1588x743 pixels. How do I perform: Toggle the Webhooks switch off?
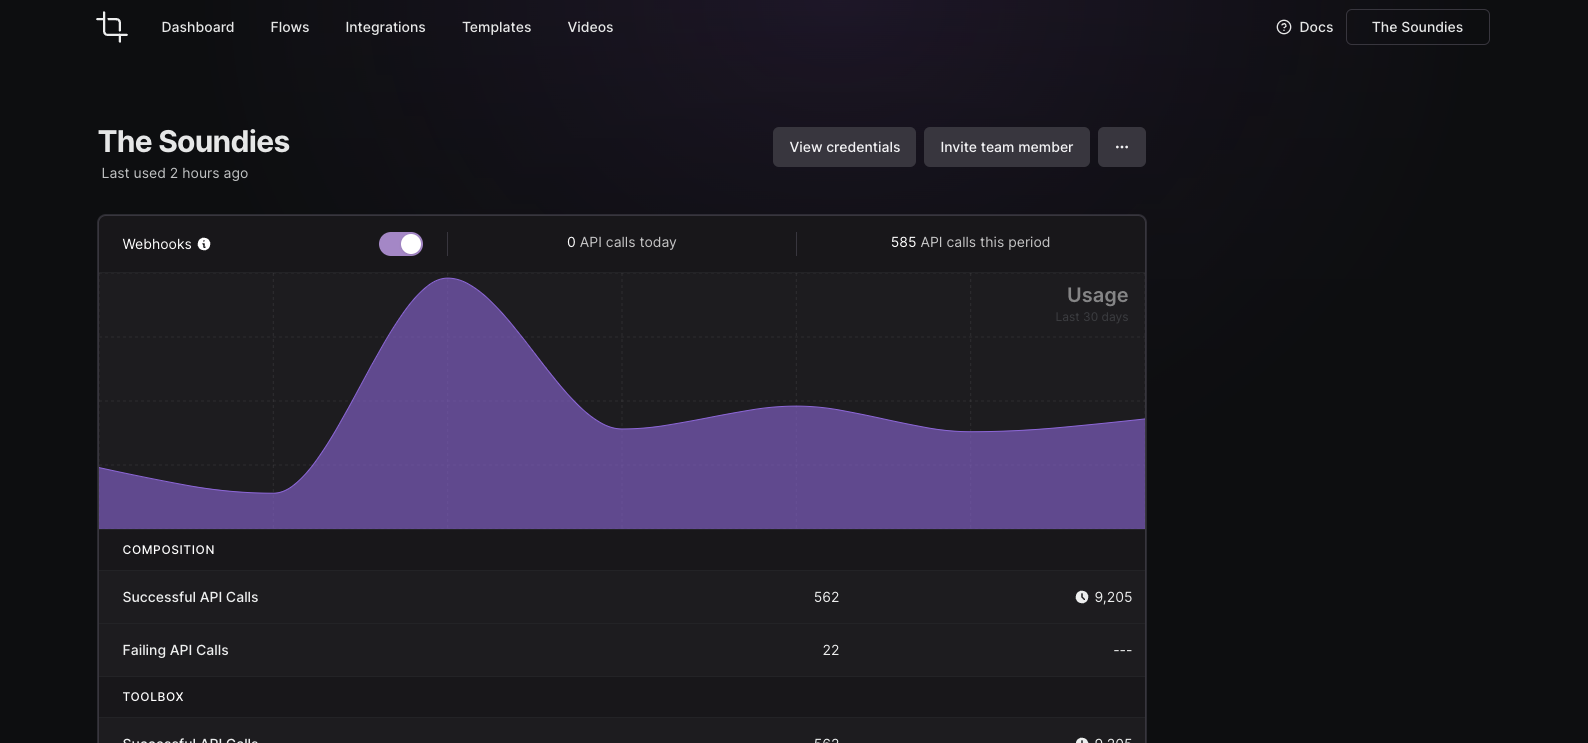401,244
